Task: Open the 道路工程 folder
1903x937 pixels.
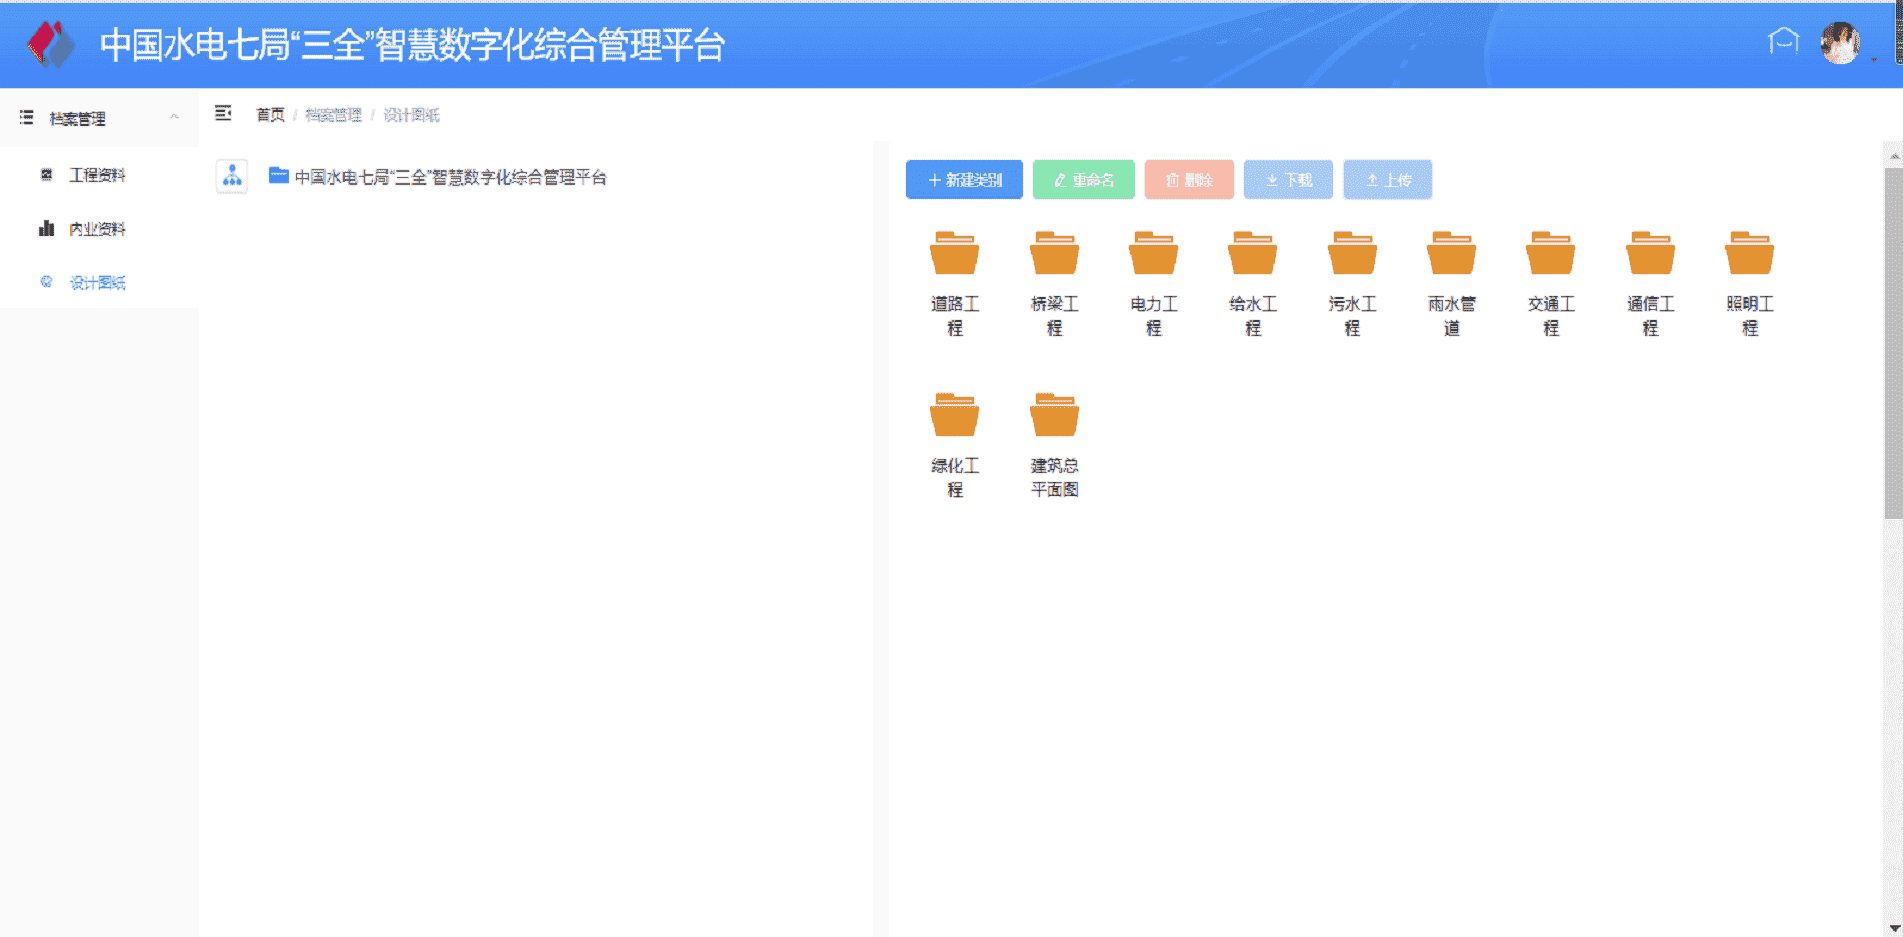Action: (954, 254)
